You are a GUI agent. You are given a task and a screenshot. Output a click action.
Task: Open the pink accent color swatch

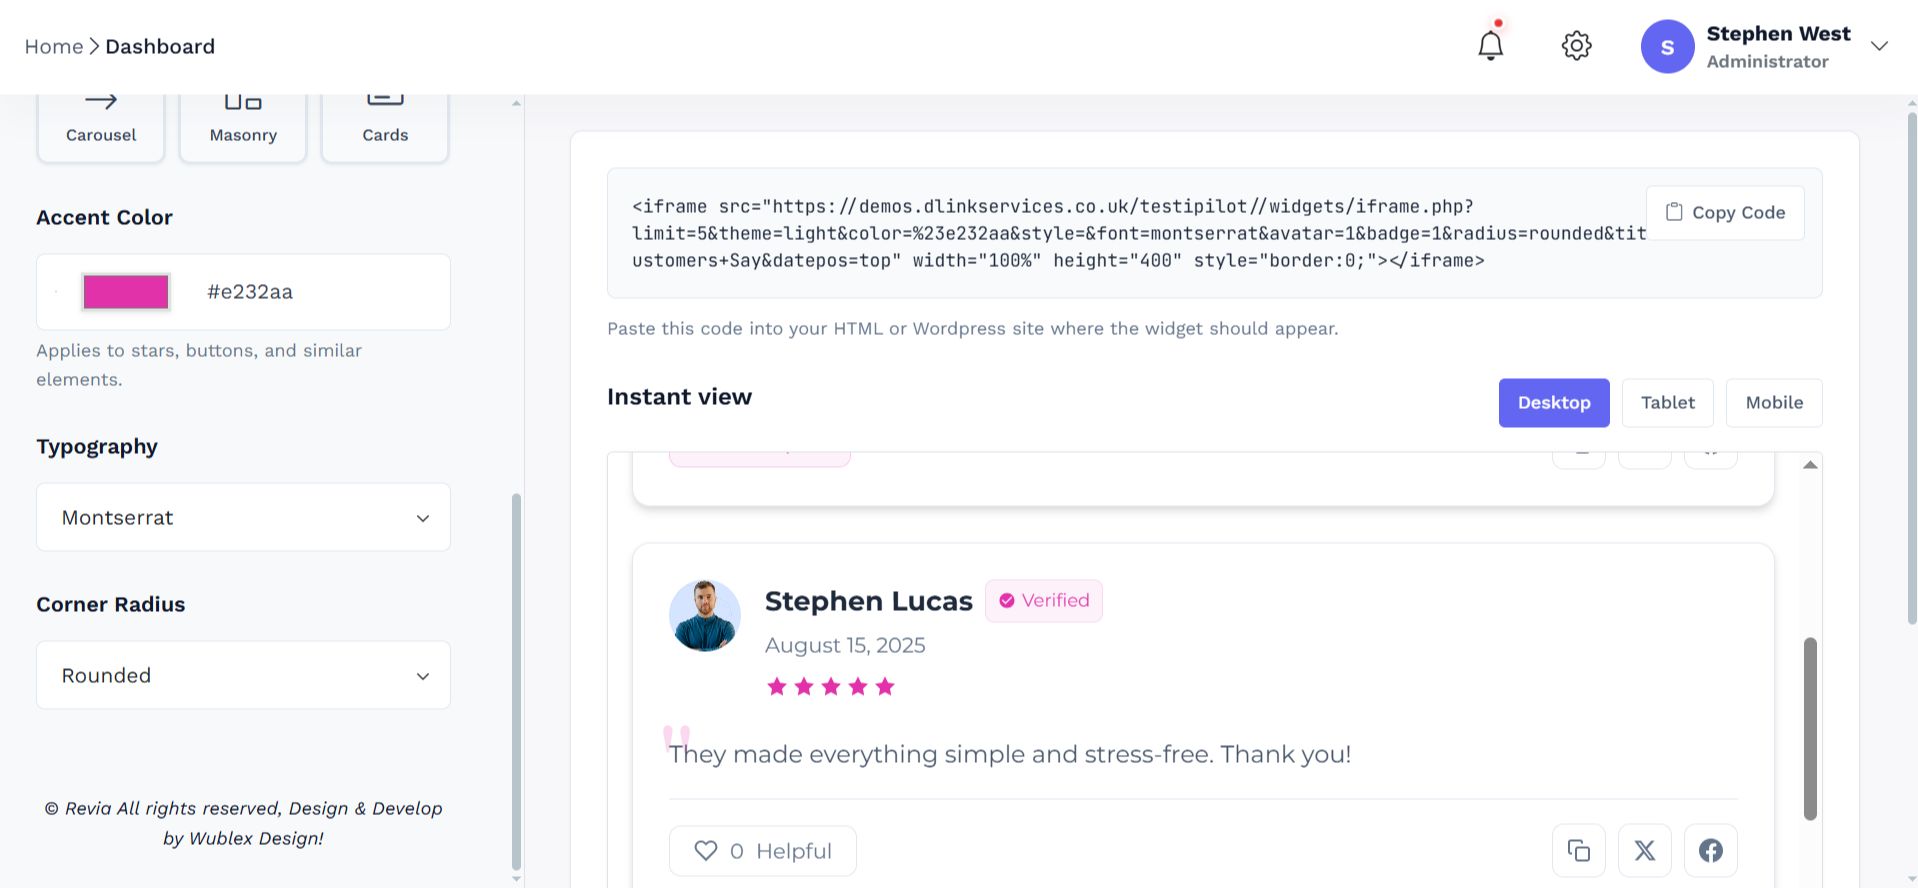tap(126, 292)
